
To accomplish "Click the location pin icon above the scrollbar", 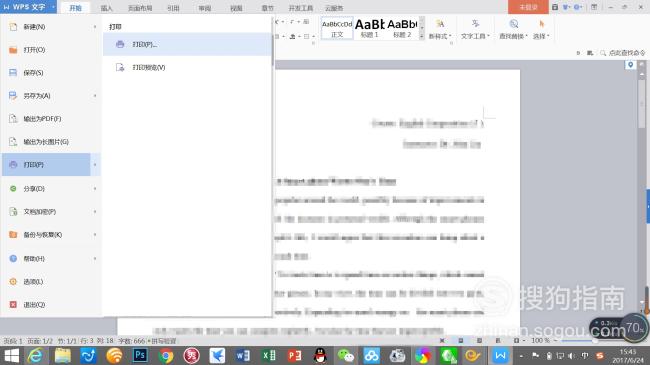I will [631, 65].
